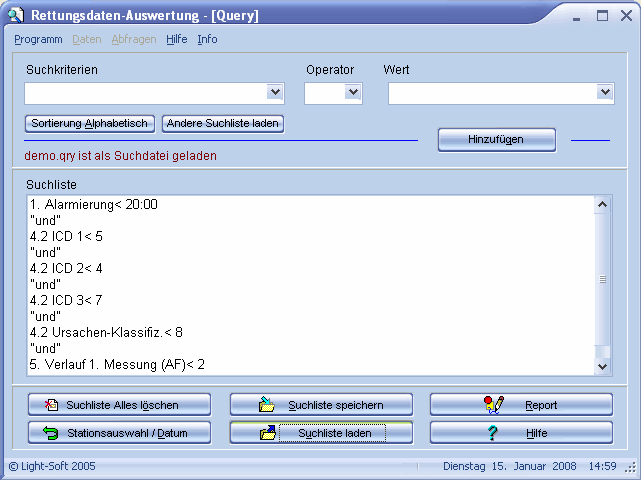The width and height of the screenshot is (641, 480).
Task: Click the Hinzufügen button
Action: [x=497, y=139]
